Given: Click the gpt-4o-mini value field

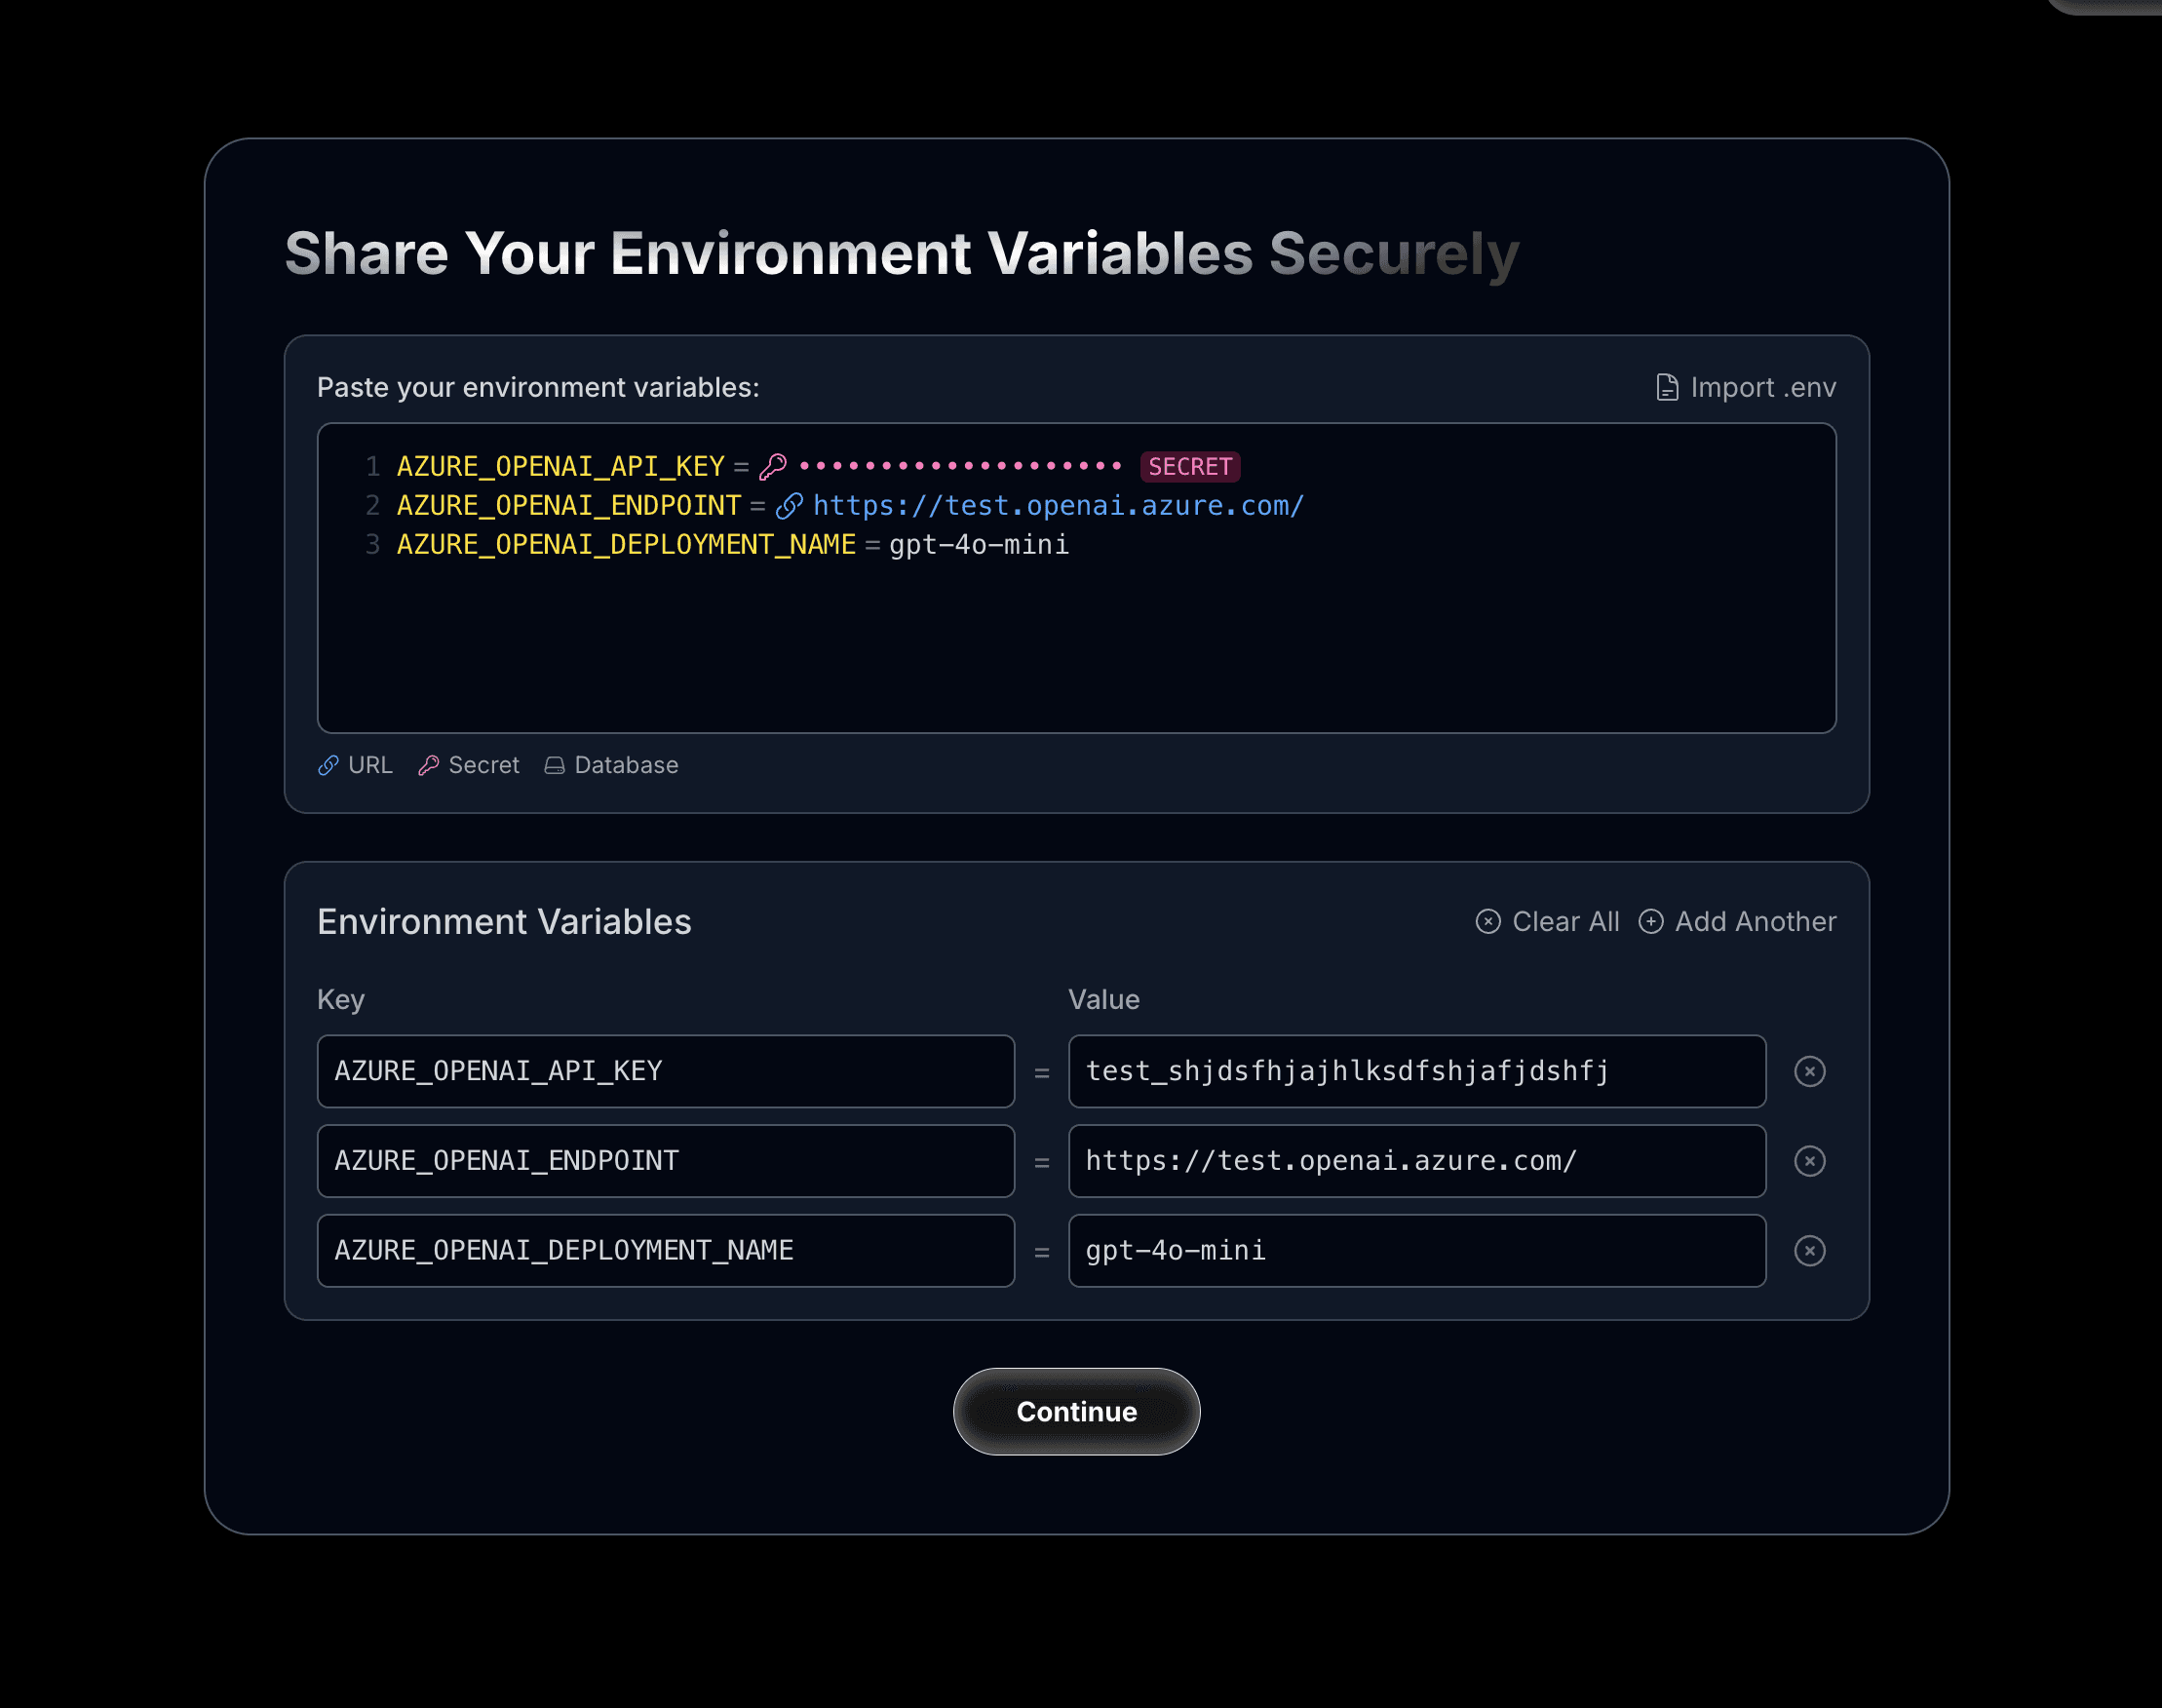Looking at the screenshot, I should (1416, 1250).
